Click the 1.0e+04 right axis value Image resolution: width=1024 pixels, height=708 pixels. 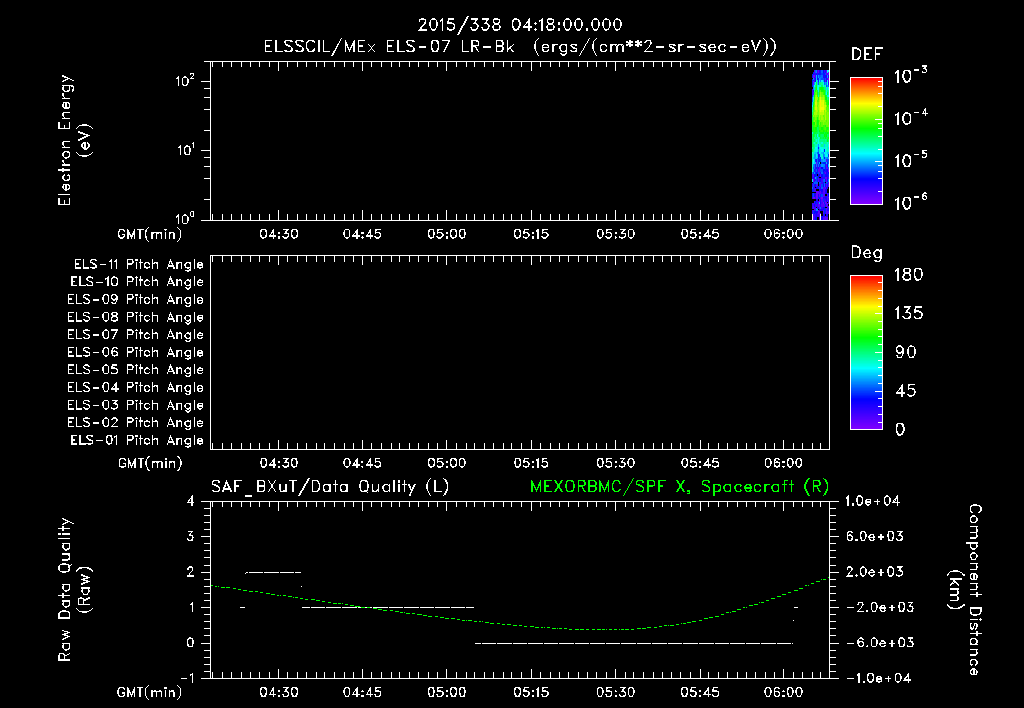point(872,501)
